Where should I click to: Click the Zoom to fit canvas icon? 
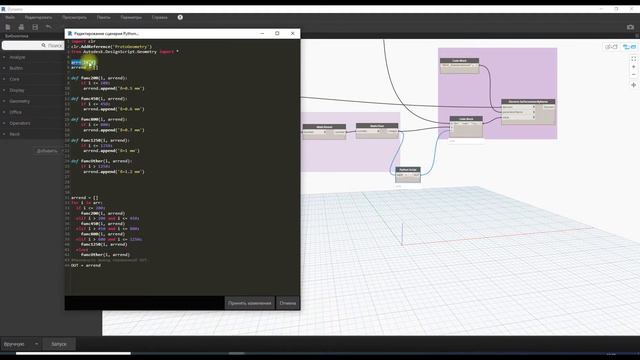tap(633, 59)
